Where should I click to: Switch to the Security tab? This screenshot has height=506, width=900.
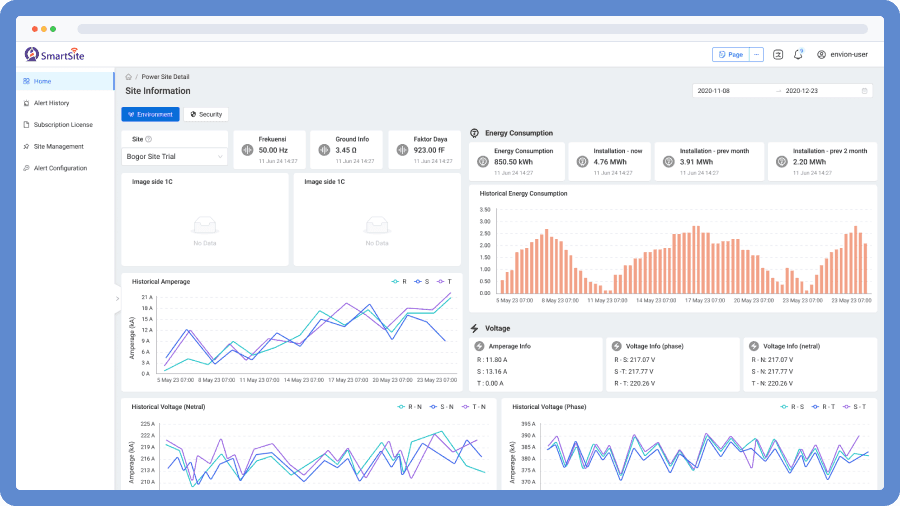206,114
